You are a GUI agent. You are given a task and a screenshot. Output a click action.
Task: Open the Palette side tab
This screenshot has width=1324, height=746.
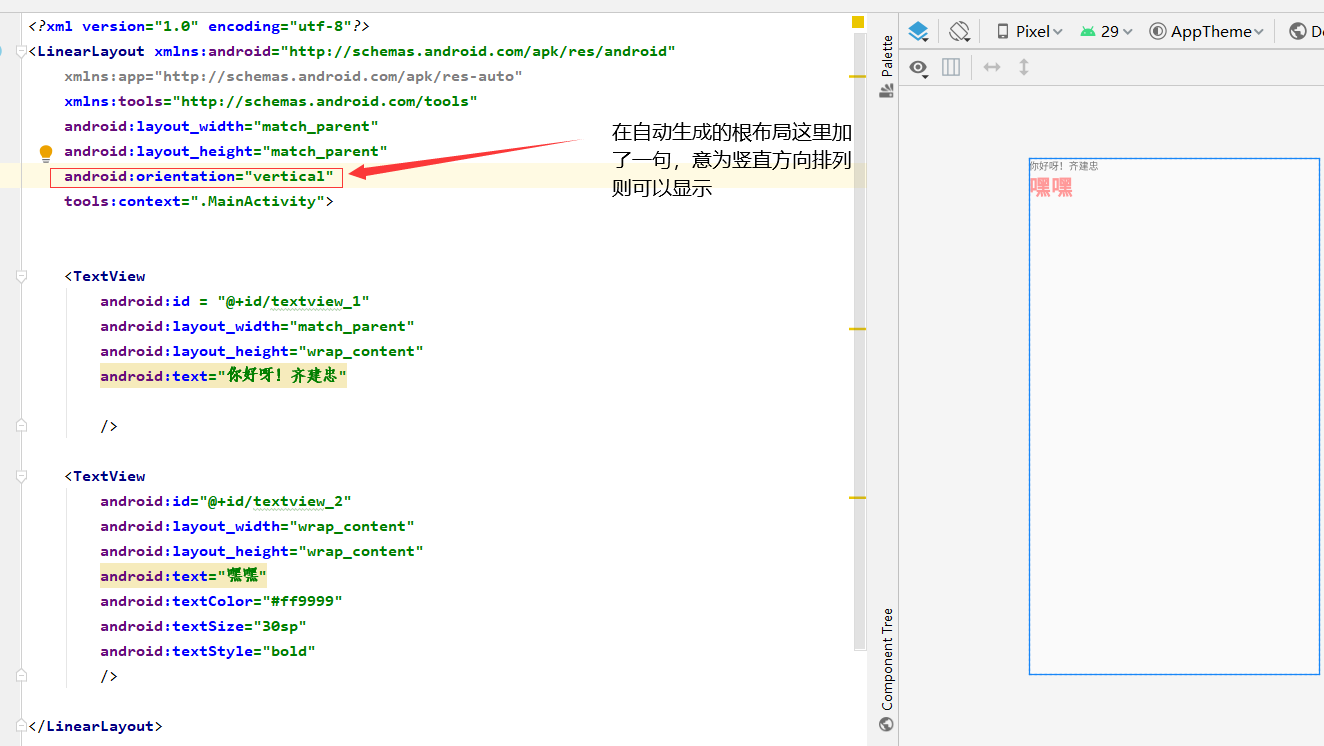tap(886, 66)
